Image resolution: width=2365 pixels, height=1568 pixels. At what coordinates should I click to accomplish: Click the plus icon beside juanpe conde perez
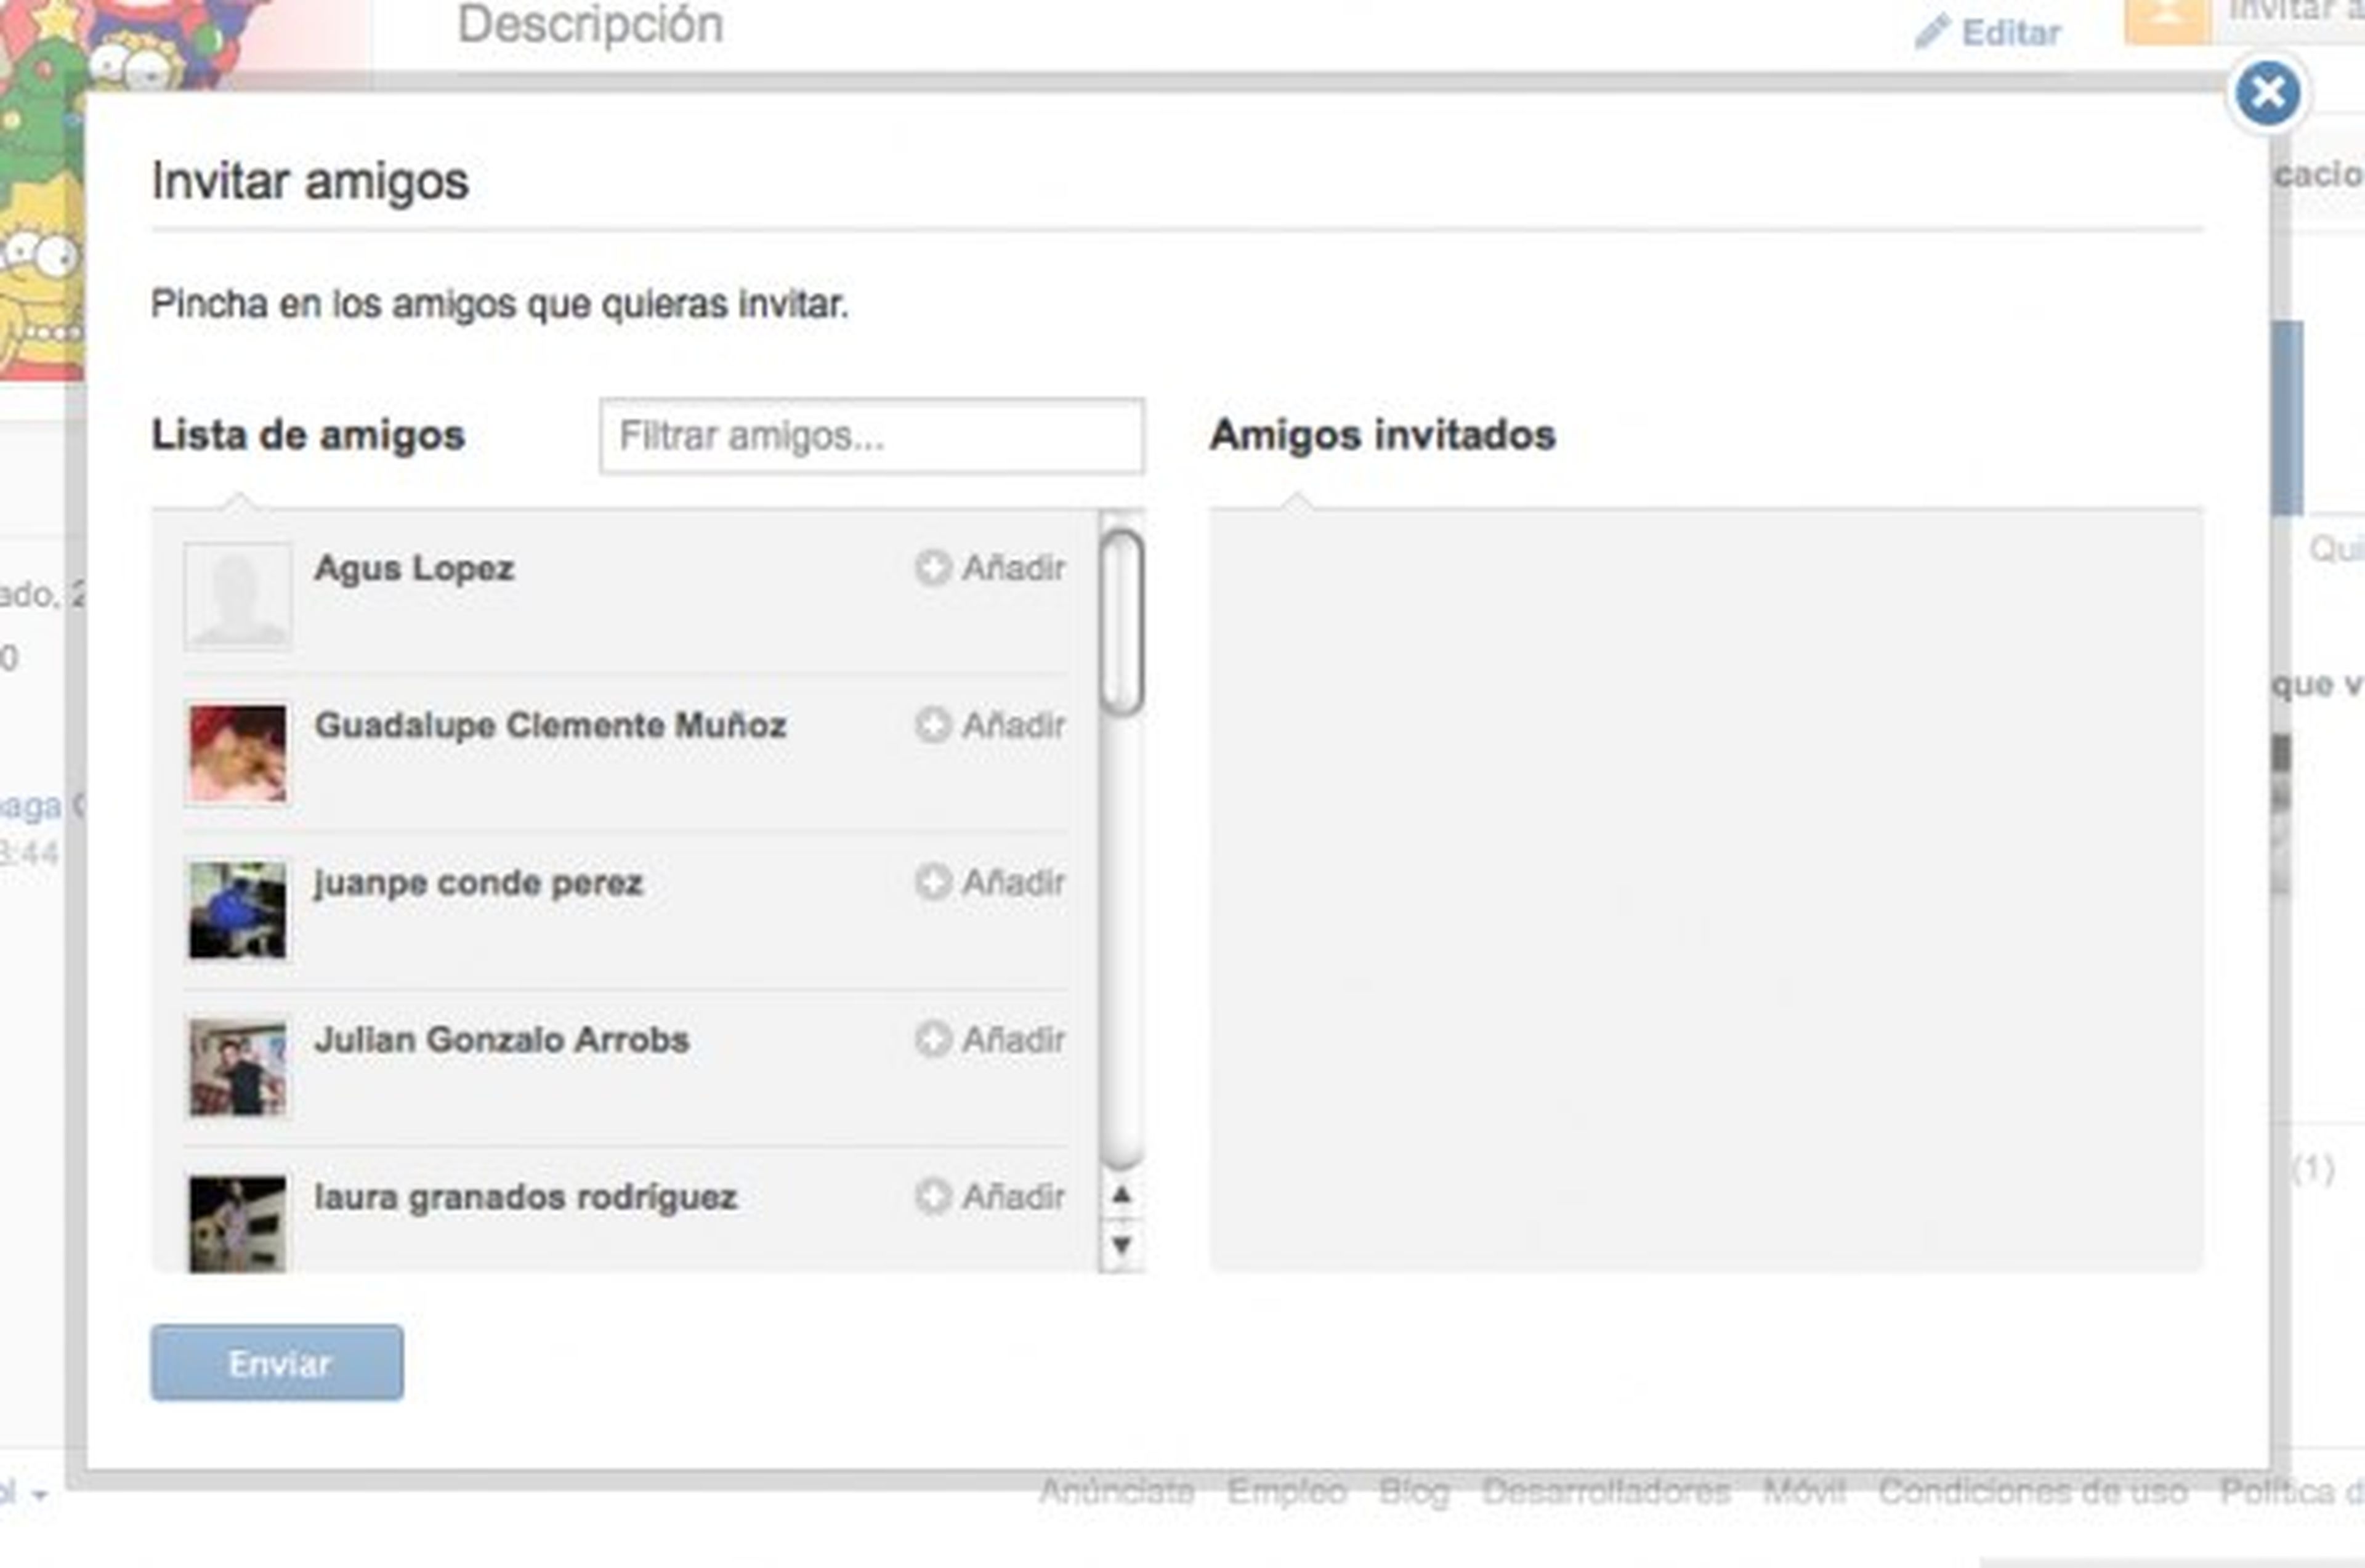point(932,881)
